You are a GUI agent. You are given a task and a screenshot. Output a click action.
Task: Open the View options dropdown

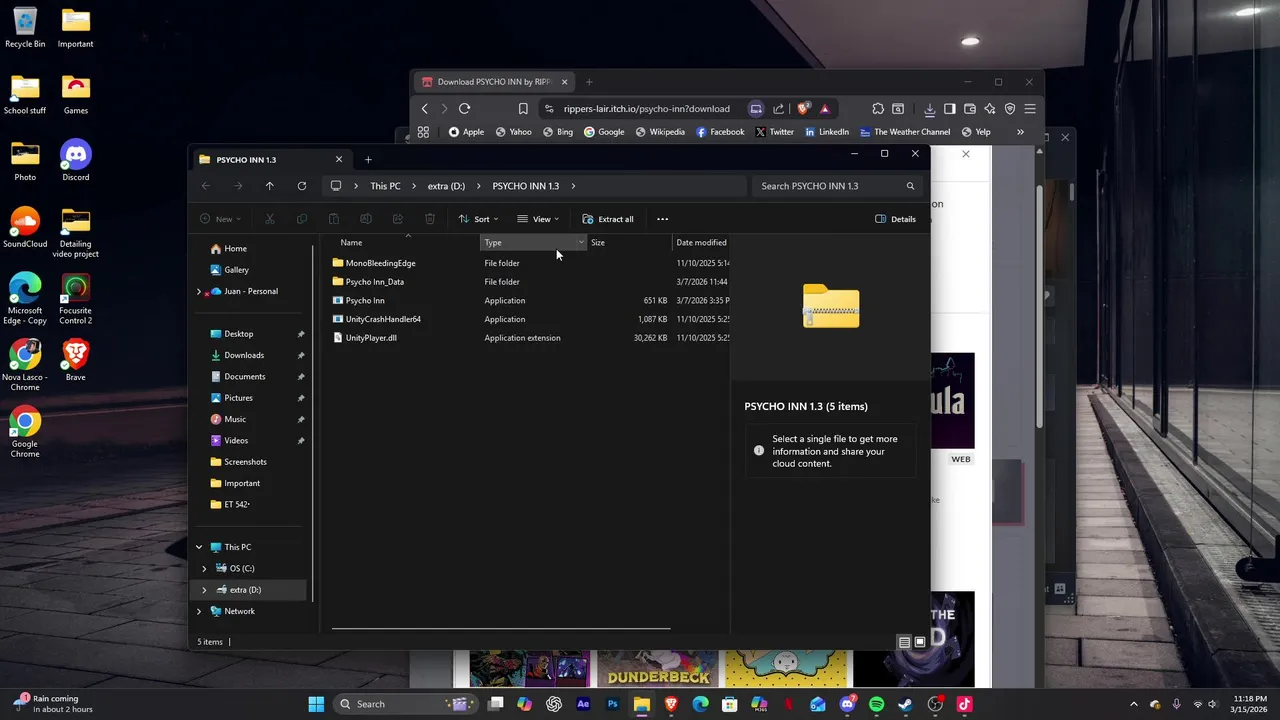pos(538,219)
